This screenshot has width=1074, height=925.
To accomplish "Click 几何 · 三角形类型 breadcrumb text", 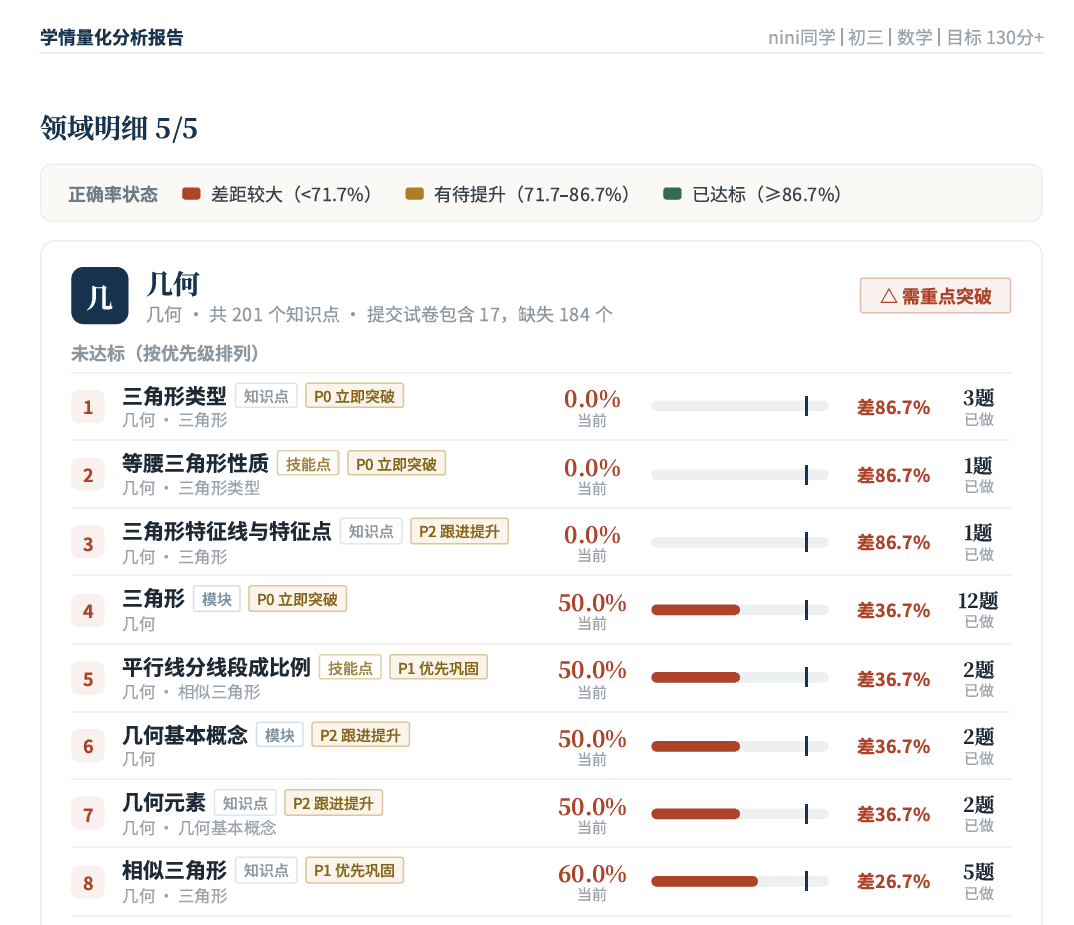I will 191,488.
